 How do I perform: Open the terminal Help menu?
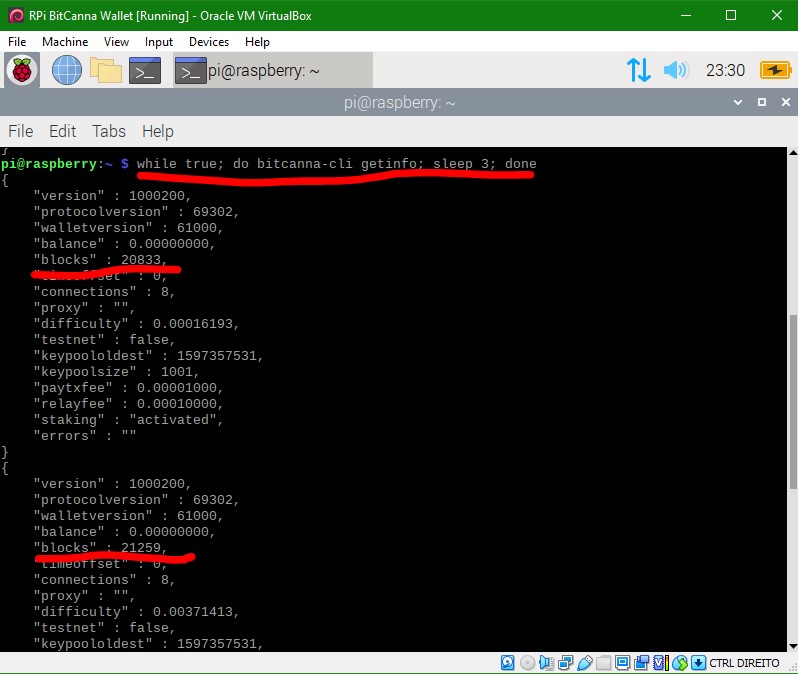click(158, 131)
